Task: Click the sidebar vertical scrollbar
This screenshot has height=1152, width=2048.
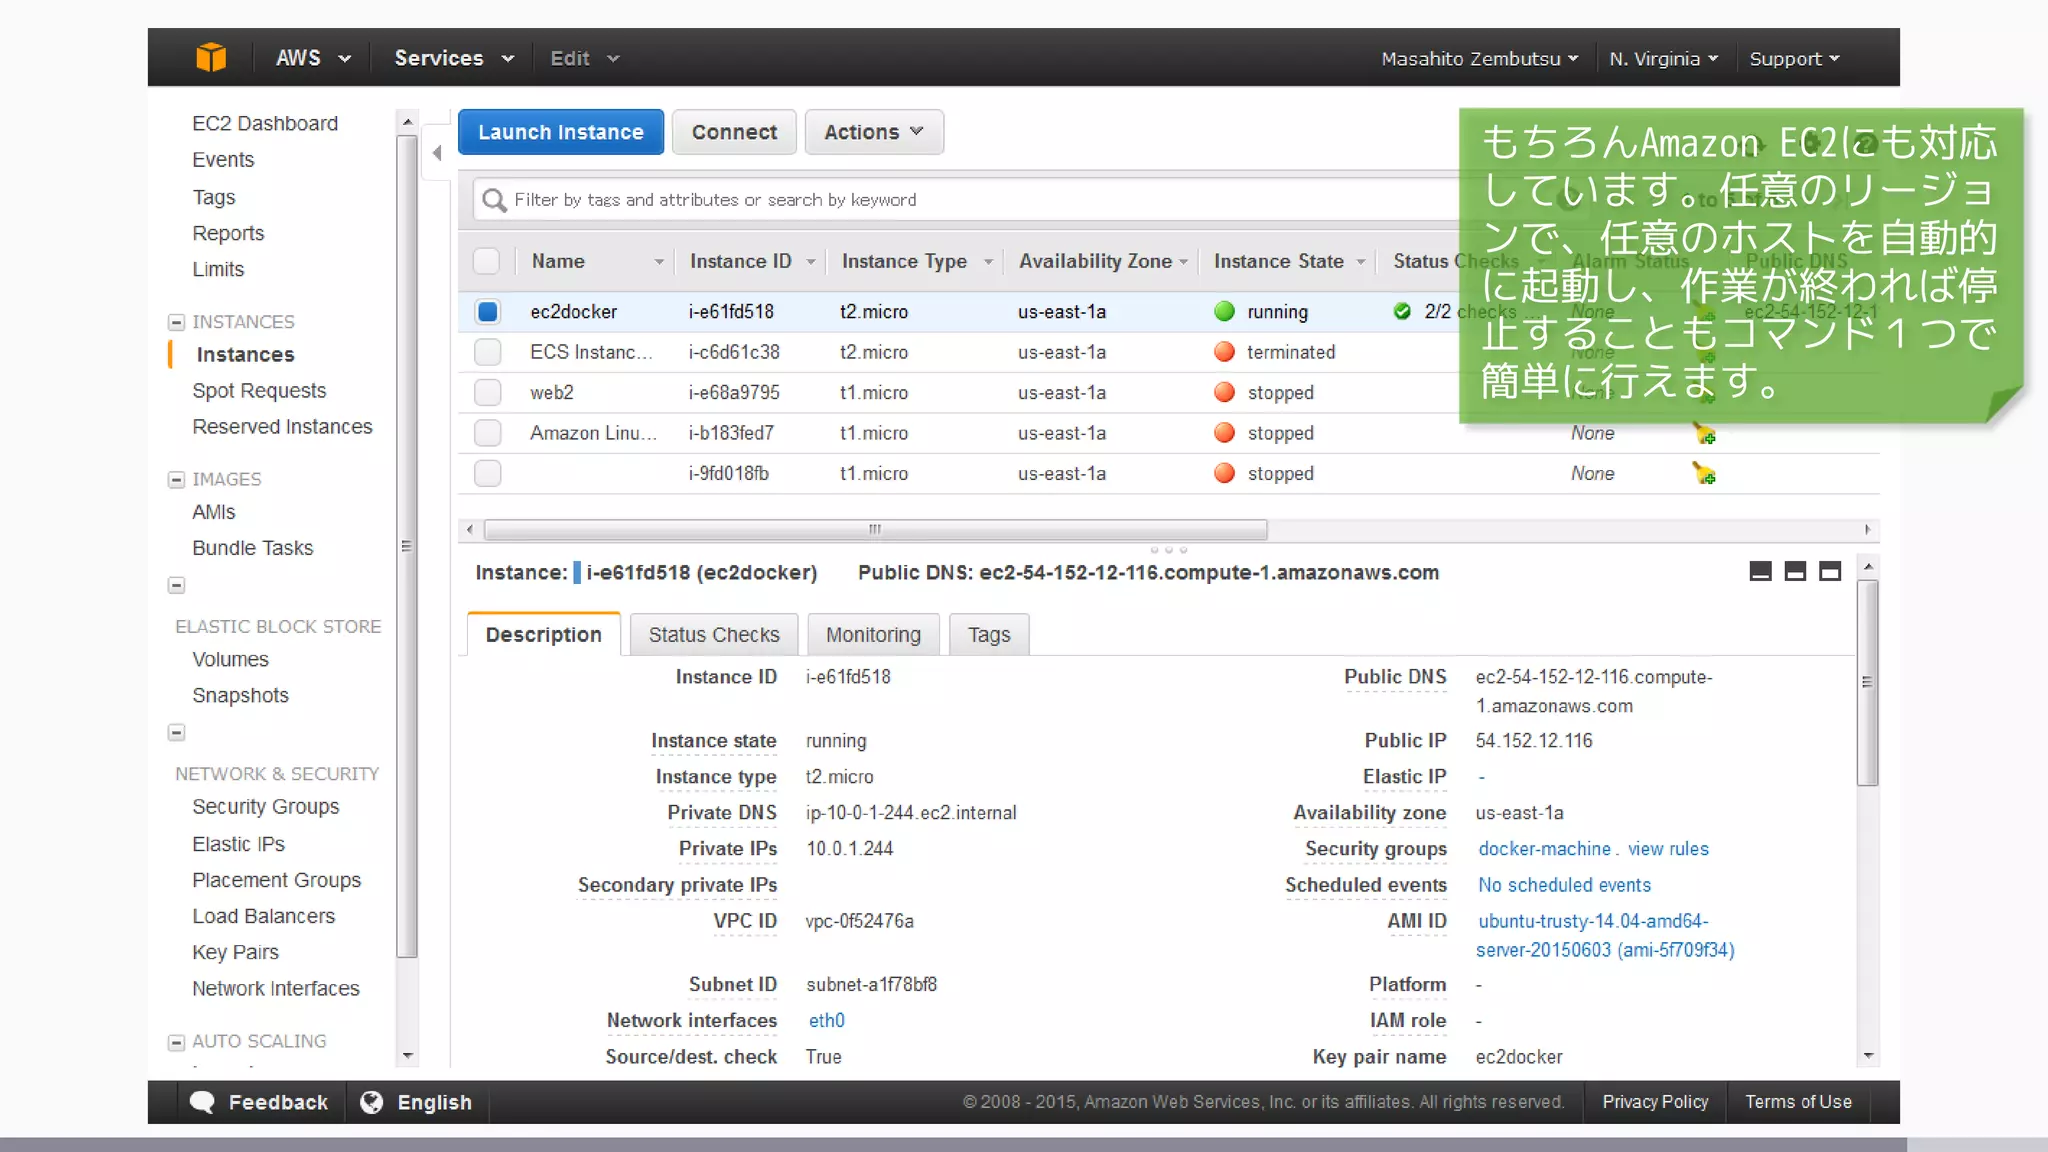Action: click(x=406, y=546)
